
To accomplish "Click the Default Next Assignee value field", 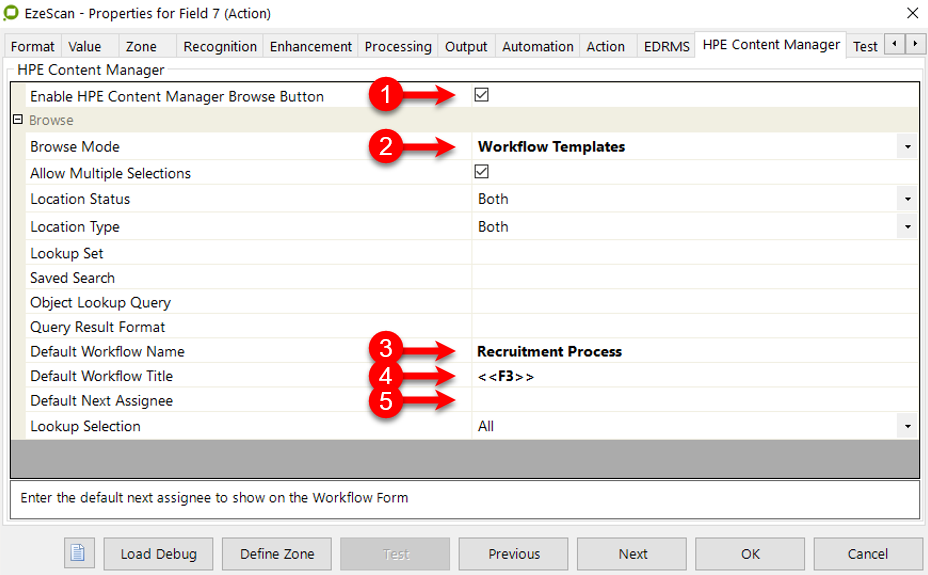I will tap(690, 401).
